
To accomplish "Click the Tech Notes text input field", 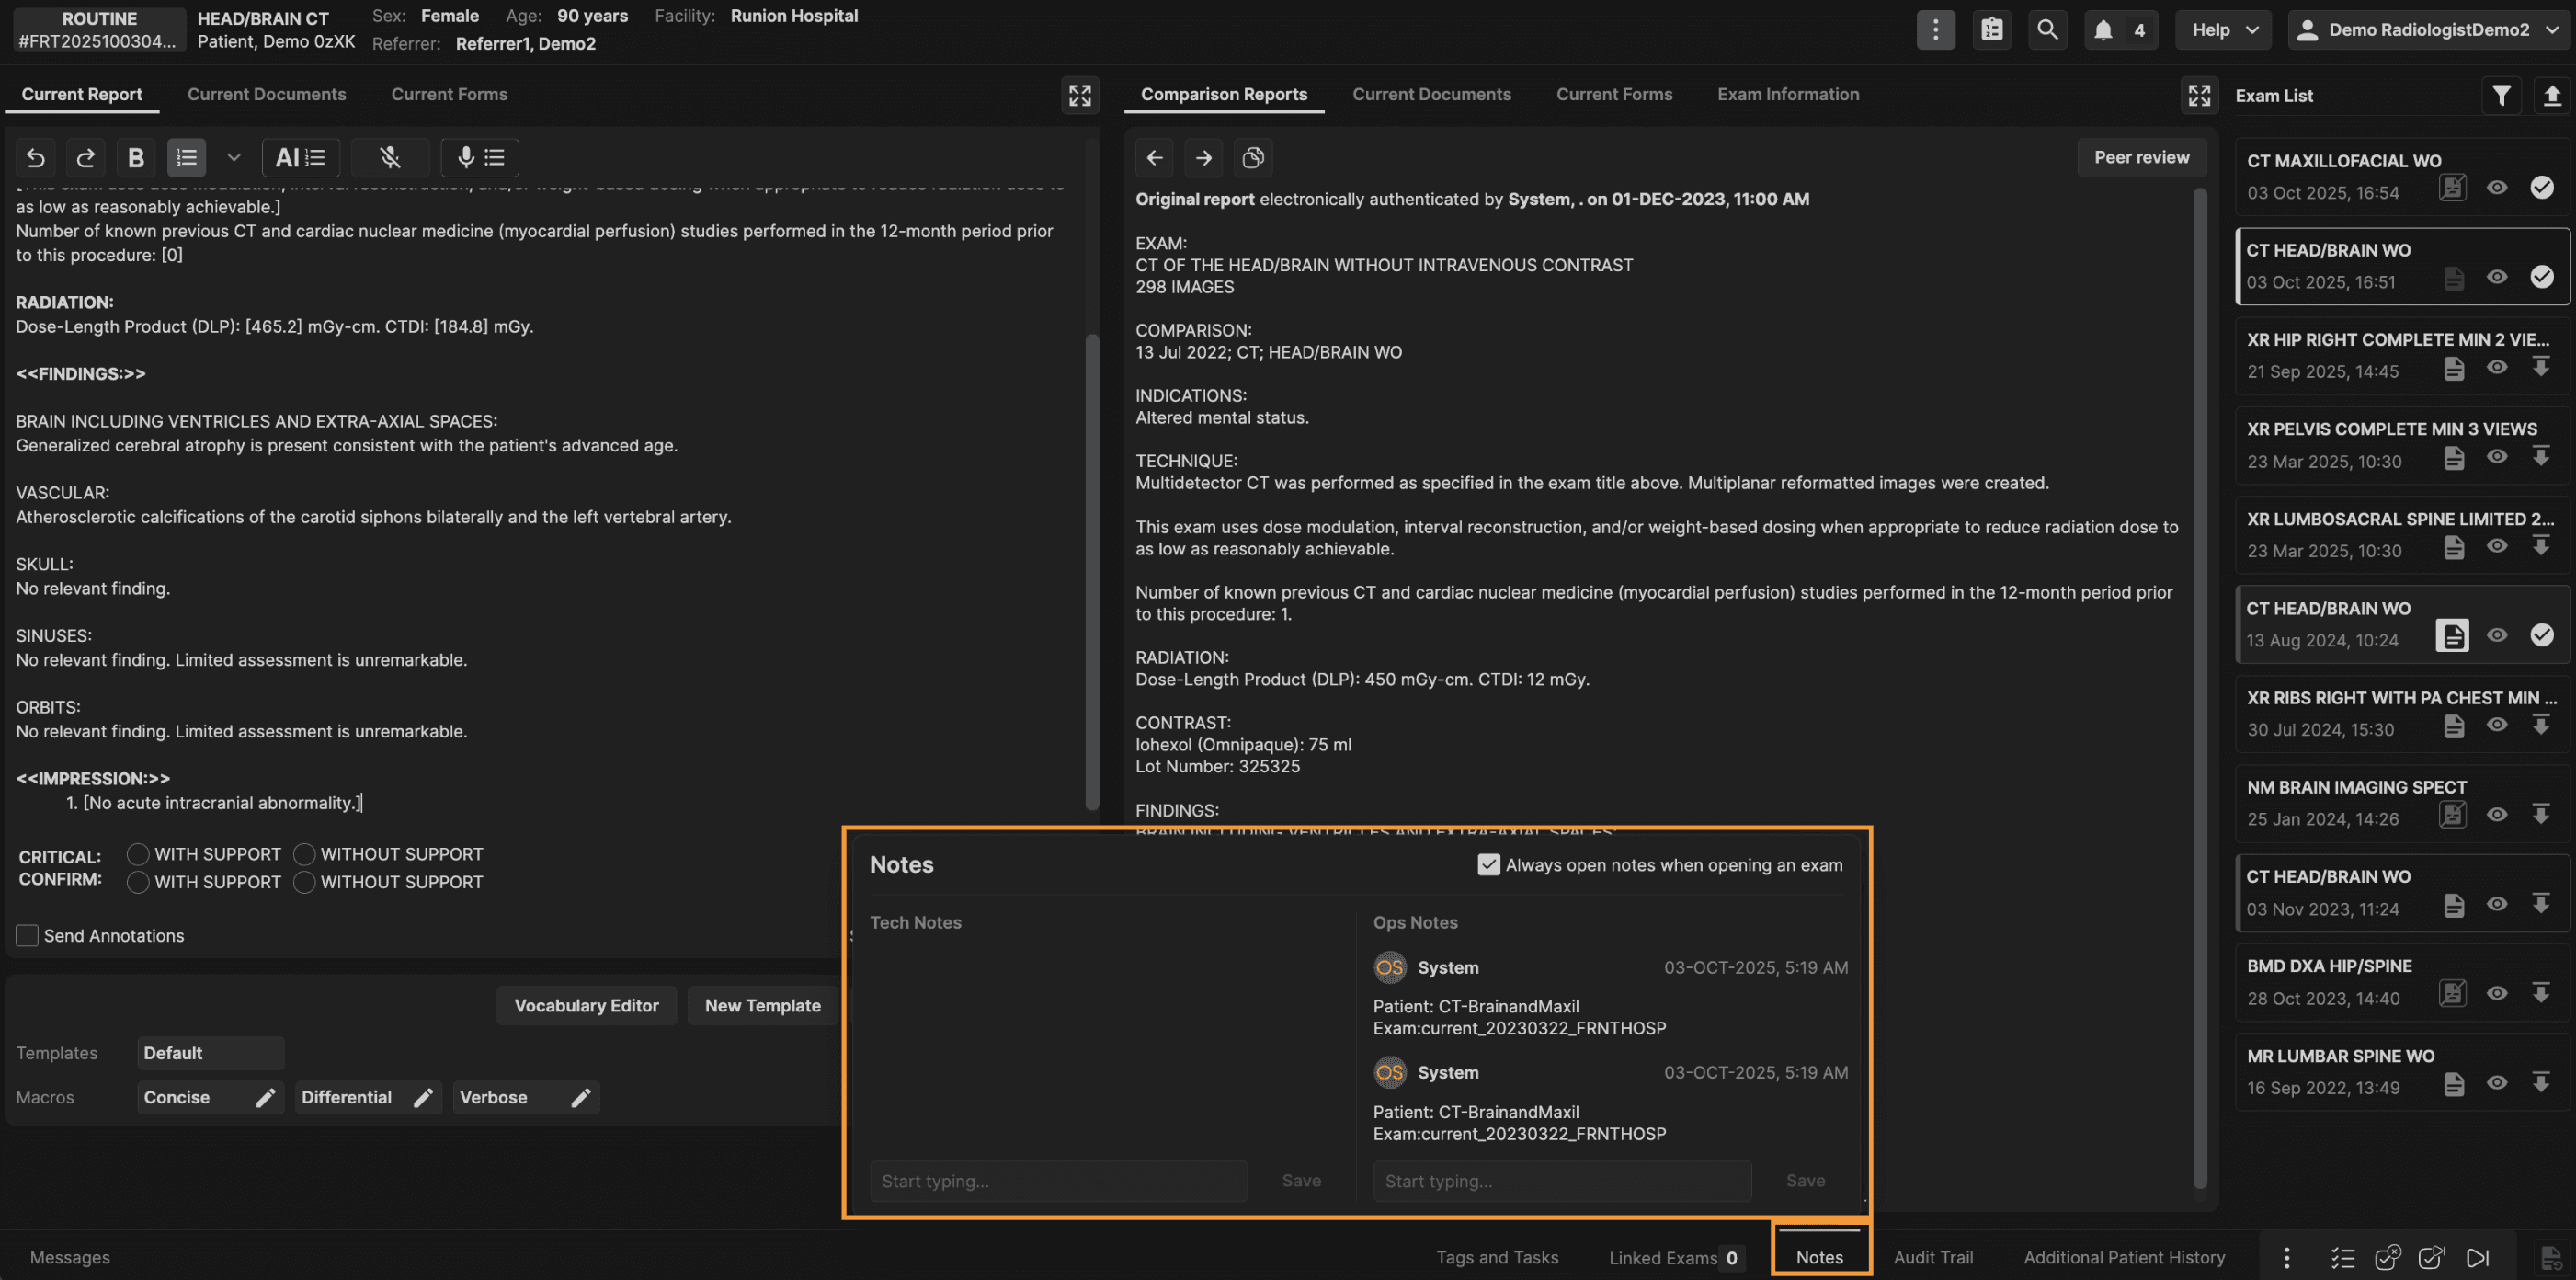I will (x=1058, y=1181).
